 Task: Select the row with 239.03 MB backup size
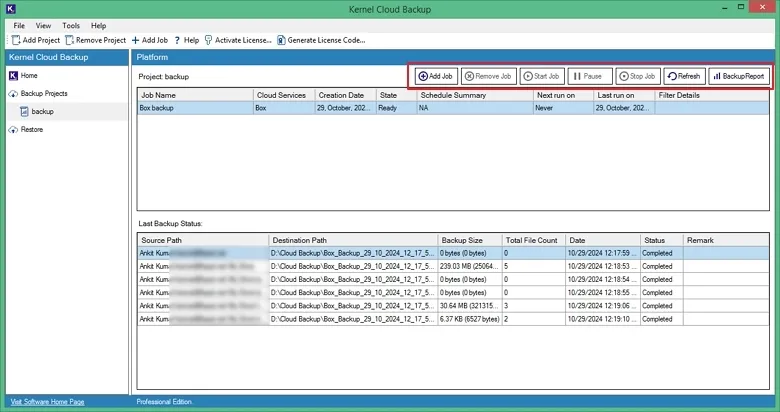(453, 266)
